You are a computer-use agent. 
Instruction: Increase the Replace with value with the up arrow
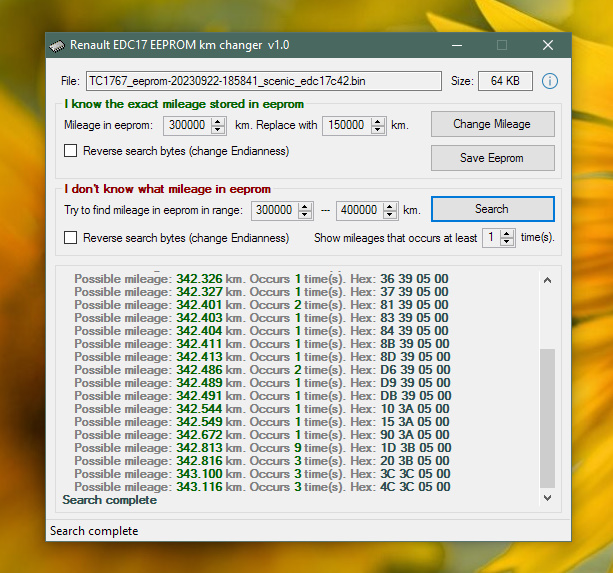pos(378,121)
